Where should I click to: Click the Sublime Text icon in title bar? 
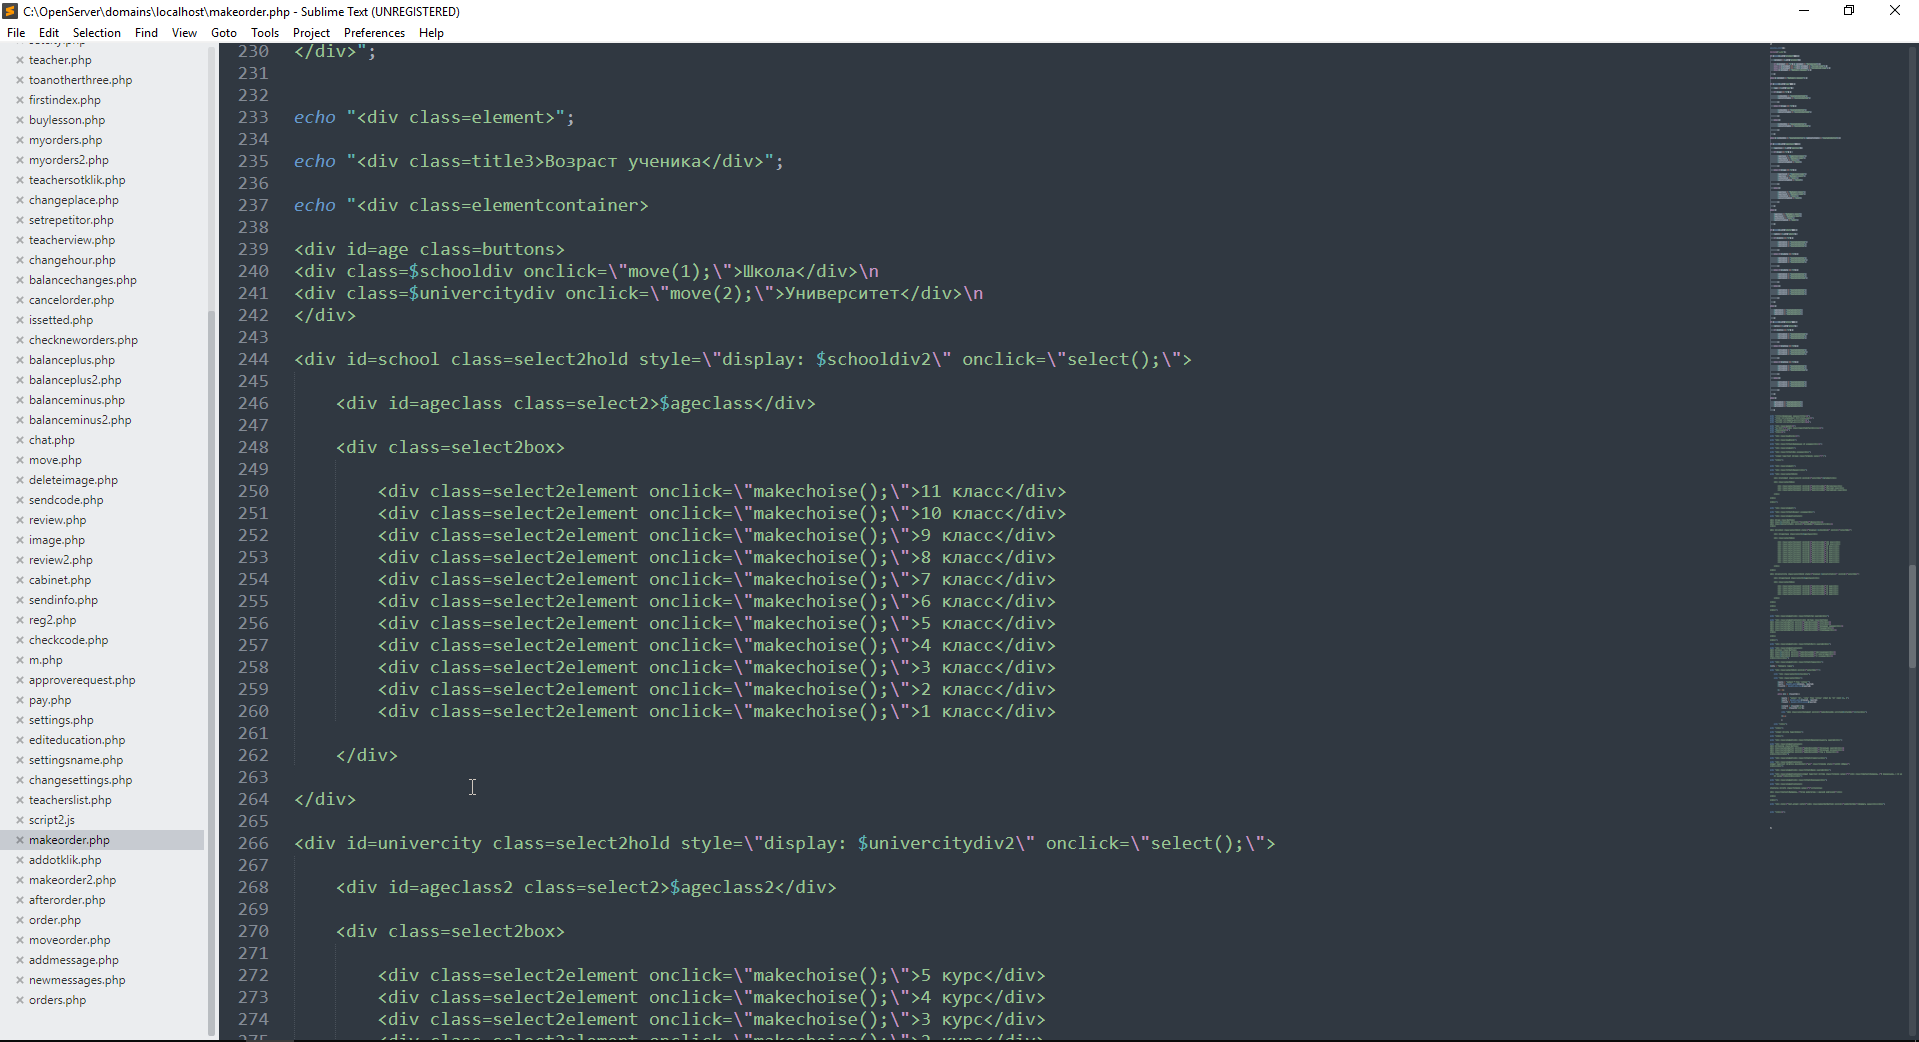tap(10, 11)
